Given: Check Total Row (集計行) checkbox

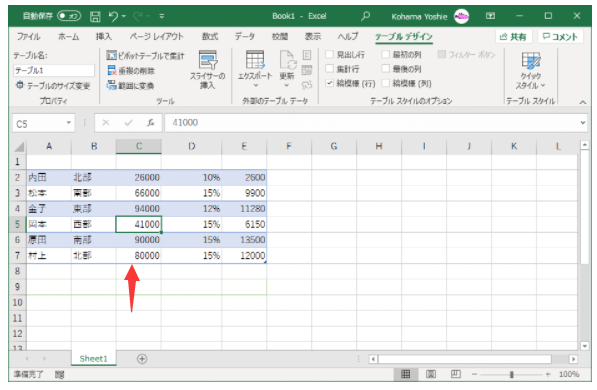Looking at the screenshot, I should 330,69.
